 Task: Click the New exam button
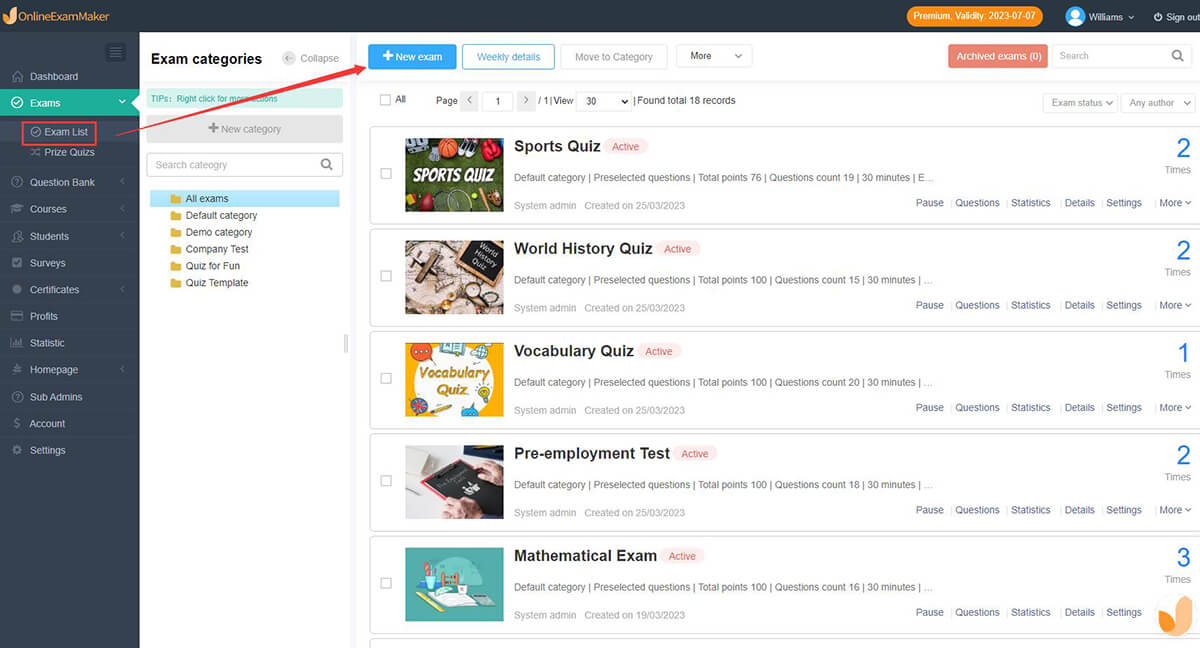(412, 57)
